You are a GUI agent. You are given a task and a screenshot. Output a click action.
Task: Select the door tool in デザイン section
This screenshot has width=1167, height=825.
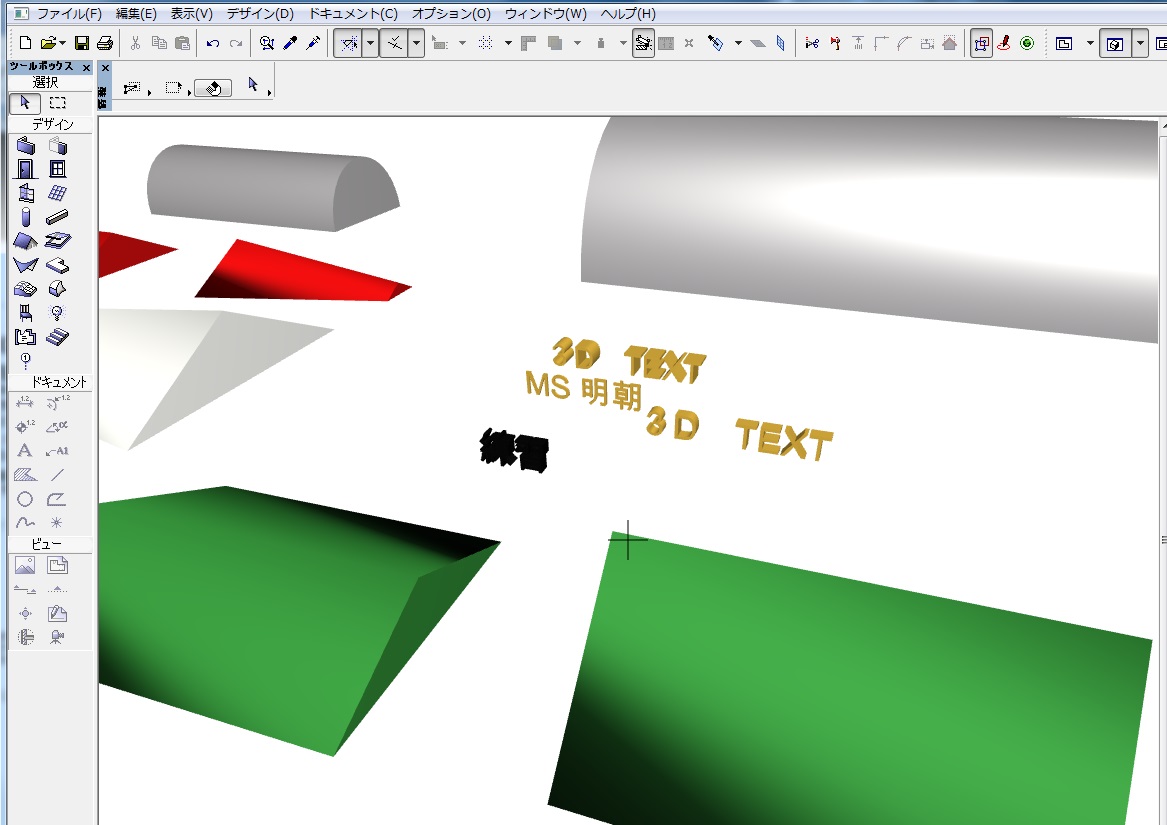click(24, 168)
